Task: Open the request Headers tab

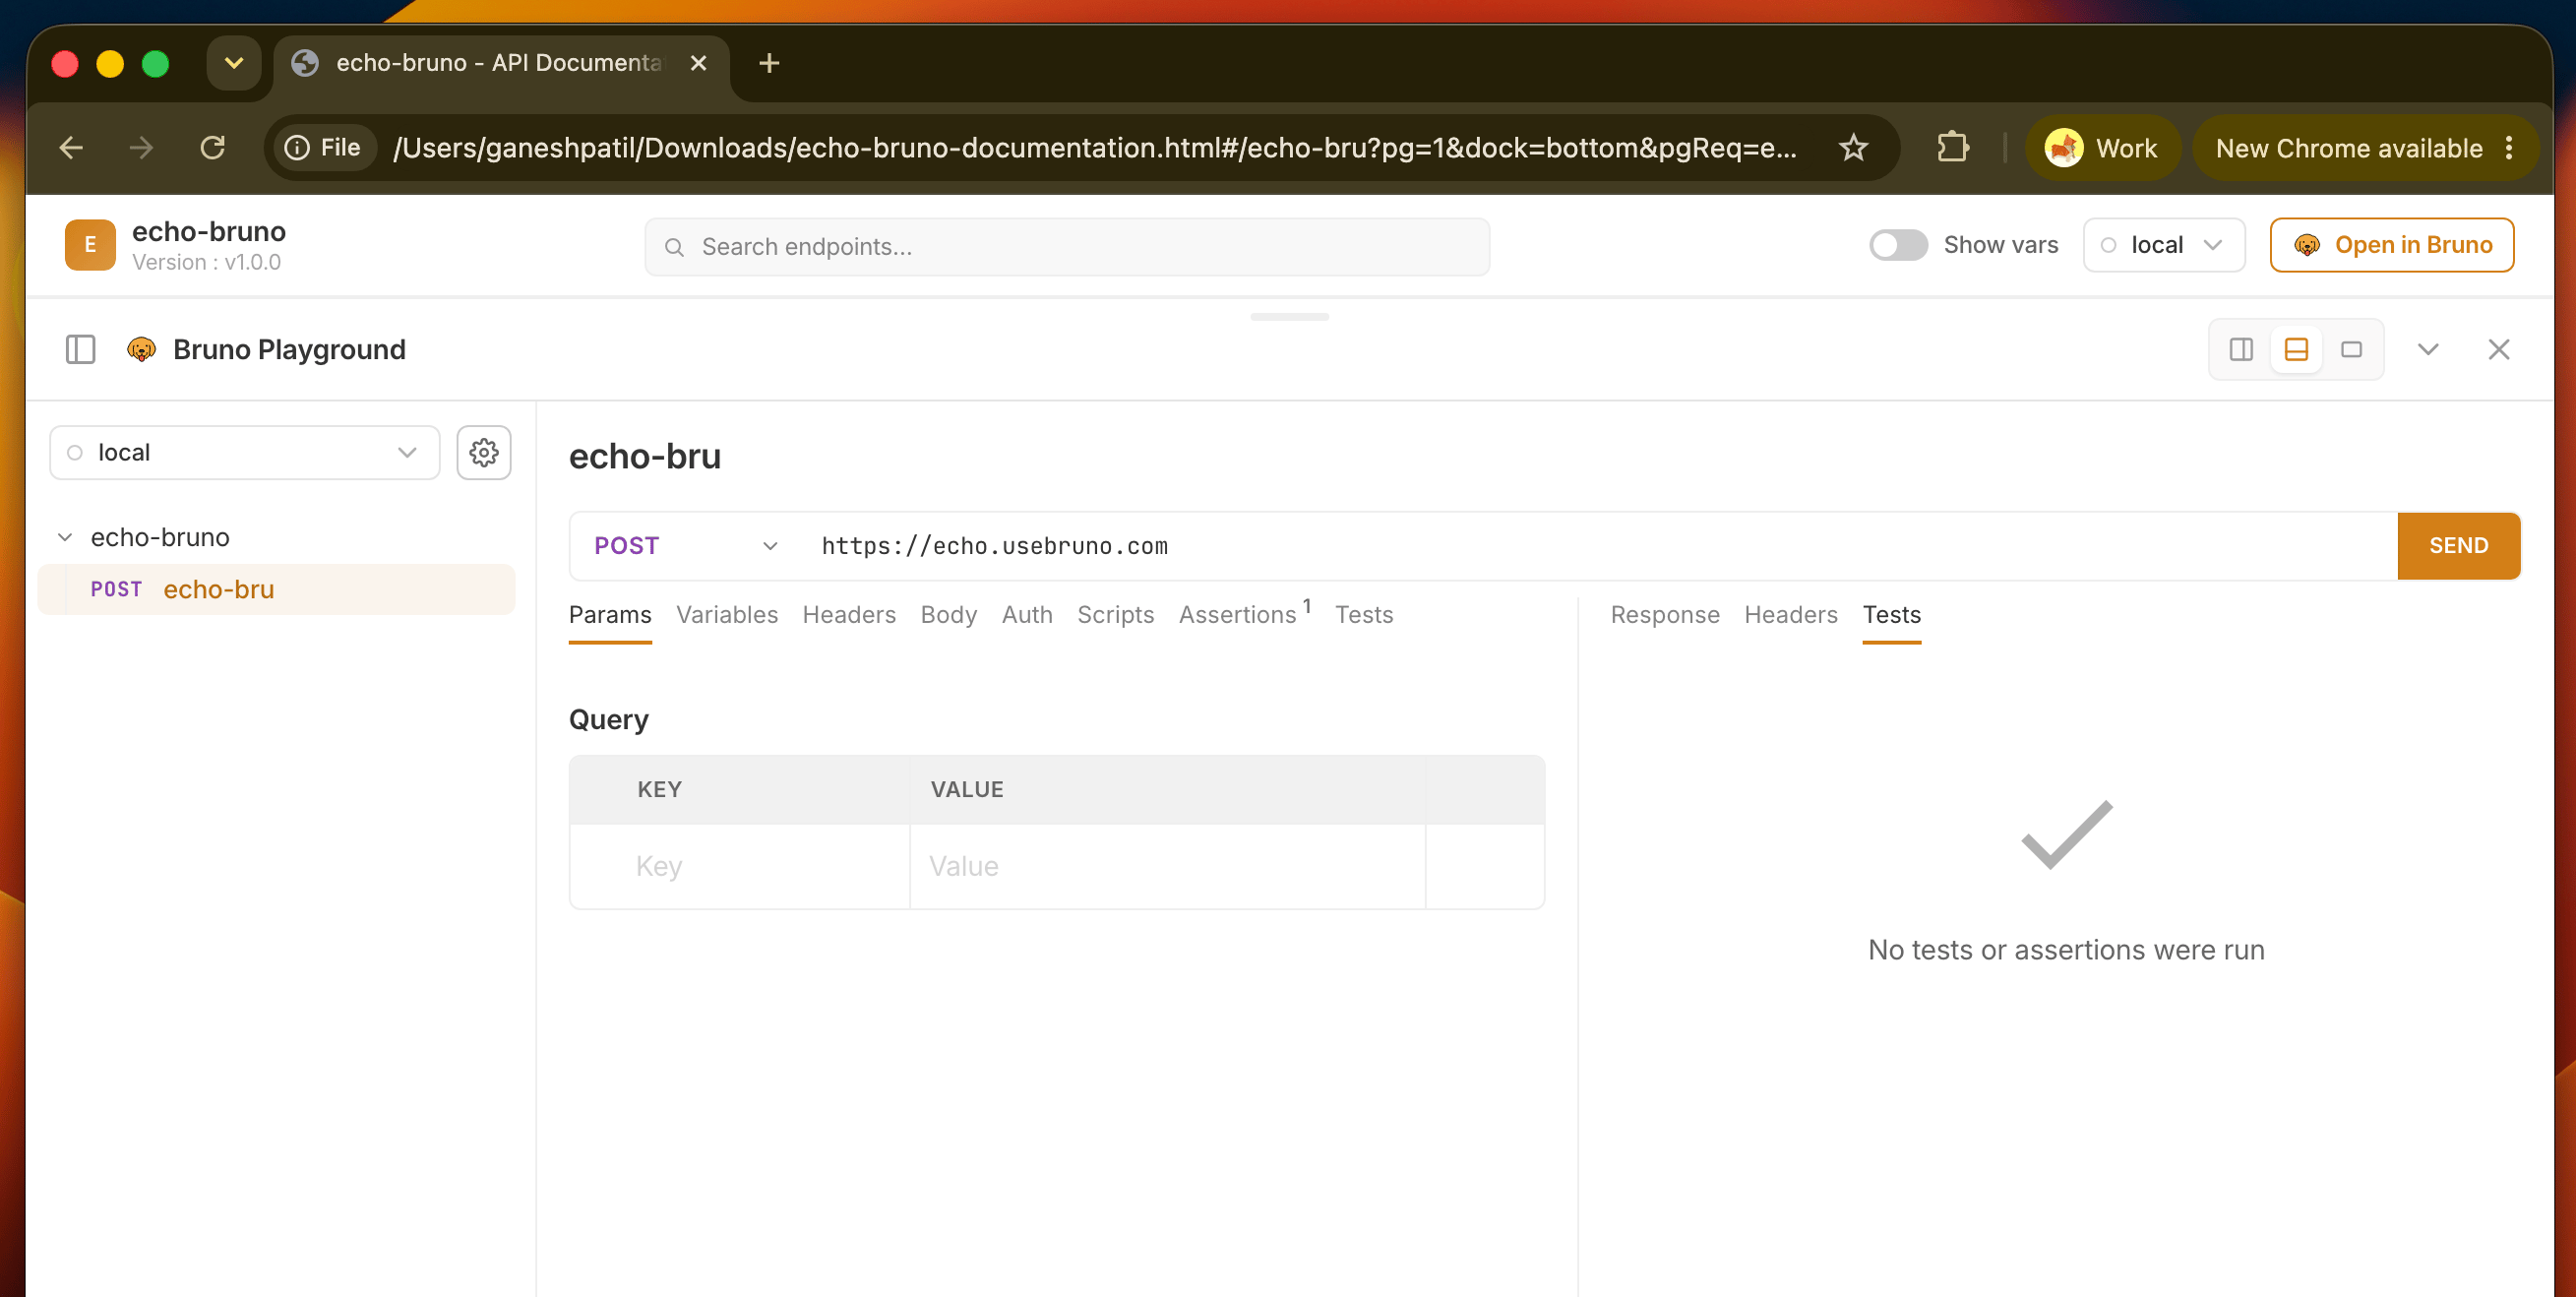Action: pyautogui.click(x=849, y=615)
